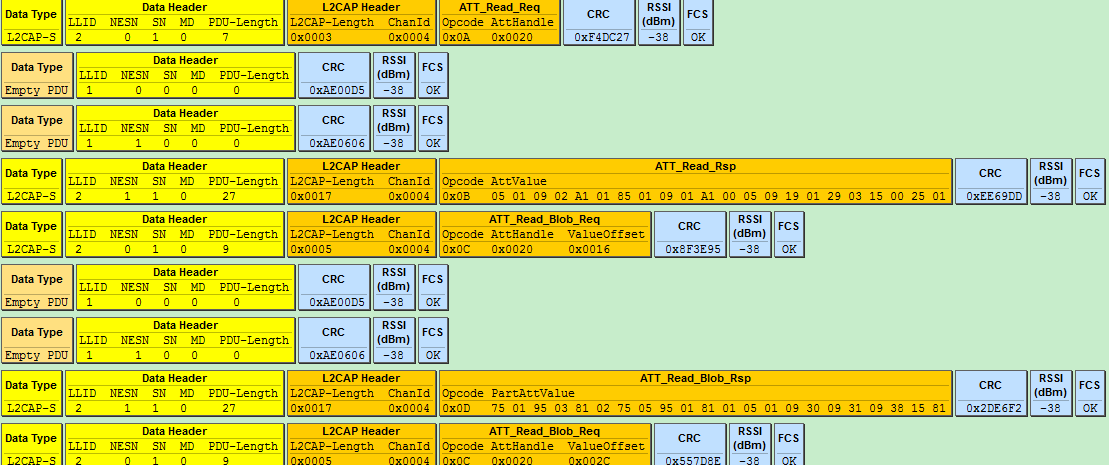Click the L2CAP-S Data Type cell of ATT_Read_Rsp row
The image size is (1109, 465).
point(31,182)
